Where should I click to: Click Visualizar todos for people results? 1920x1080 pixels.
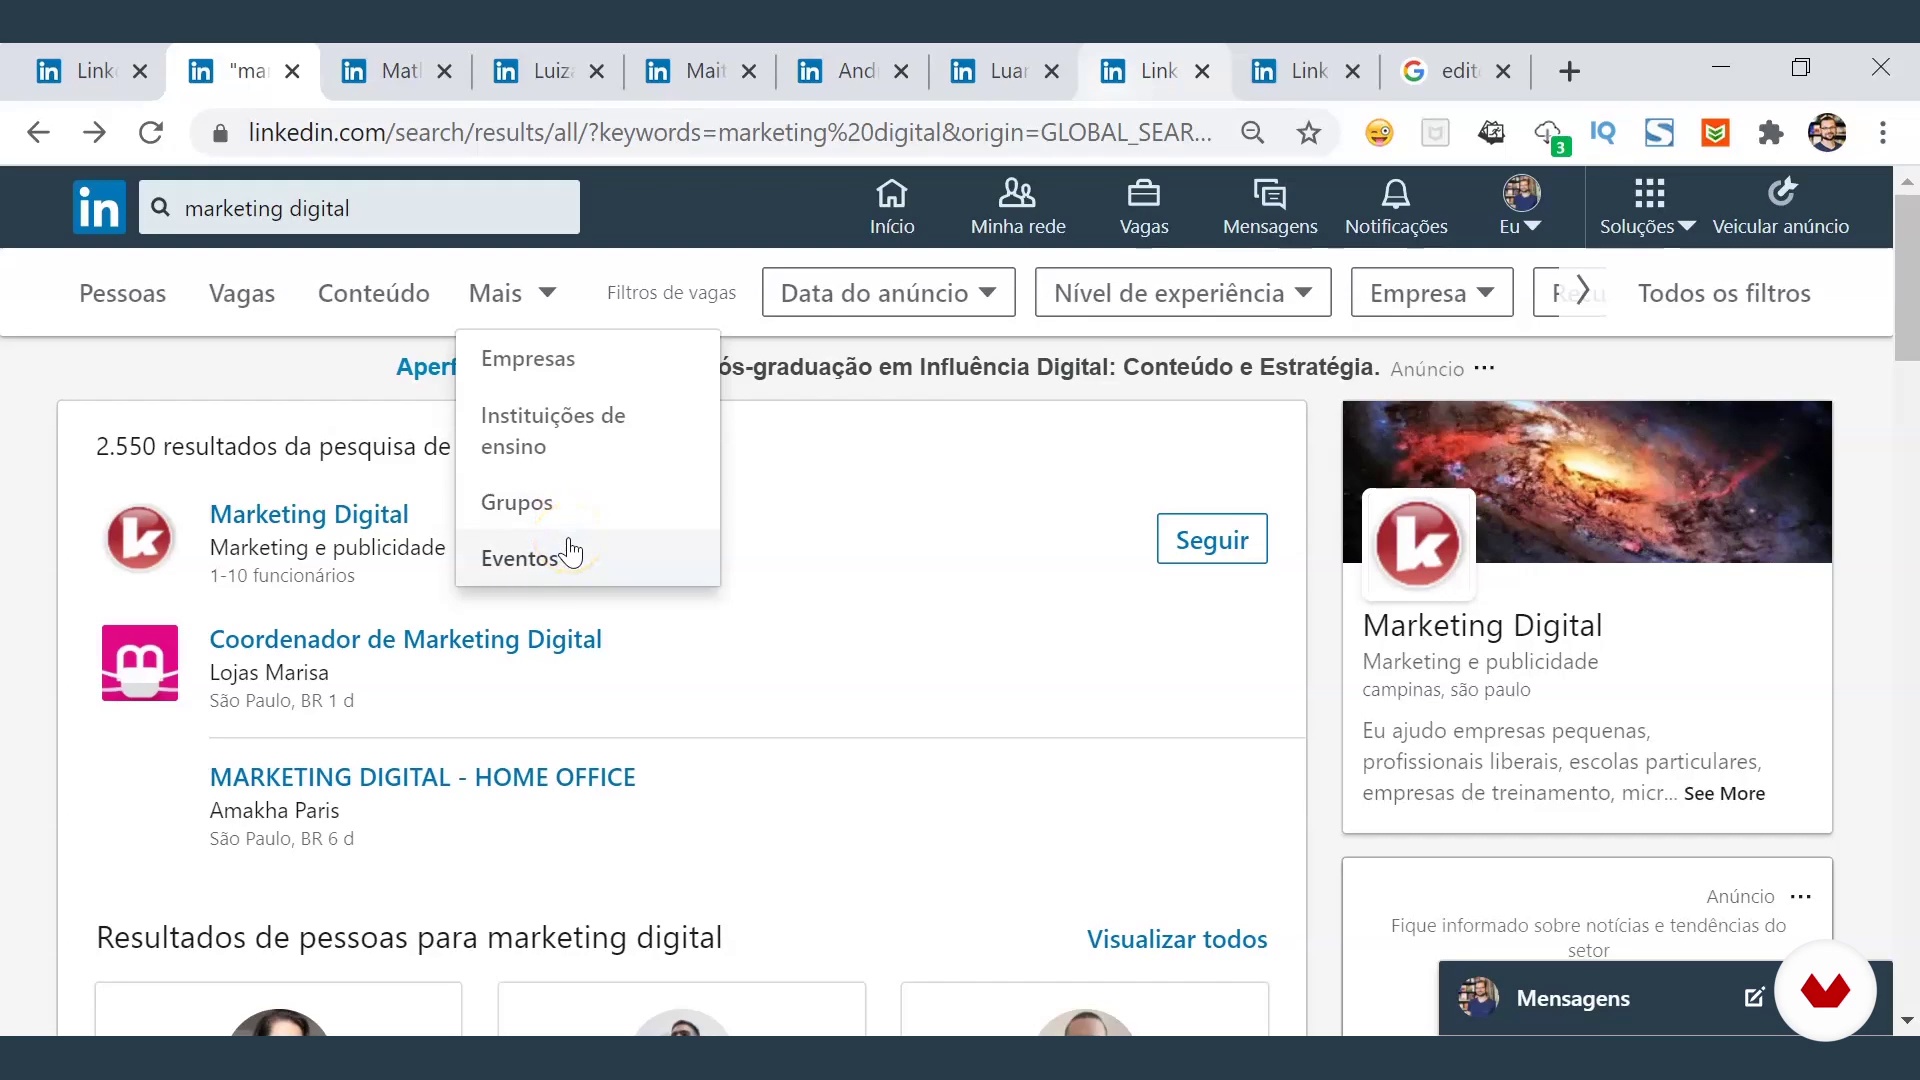pos(1177,939)
